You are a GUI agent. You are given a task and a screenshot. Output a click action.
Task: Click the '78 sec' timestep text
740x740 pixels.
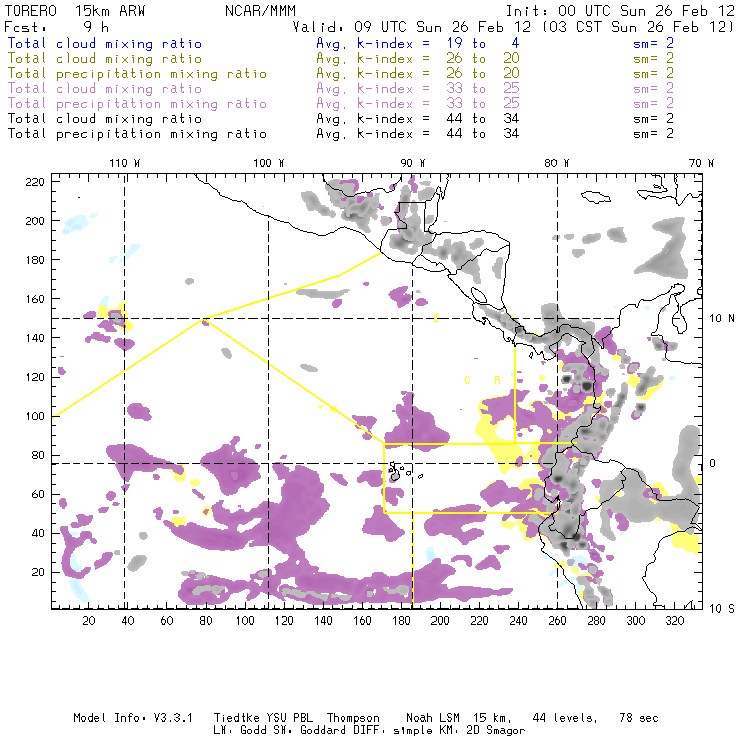pos(639,718)
